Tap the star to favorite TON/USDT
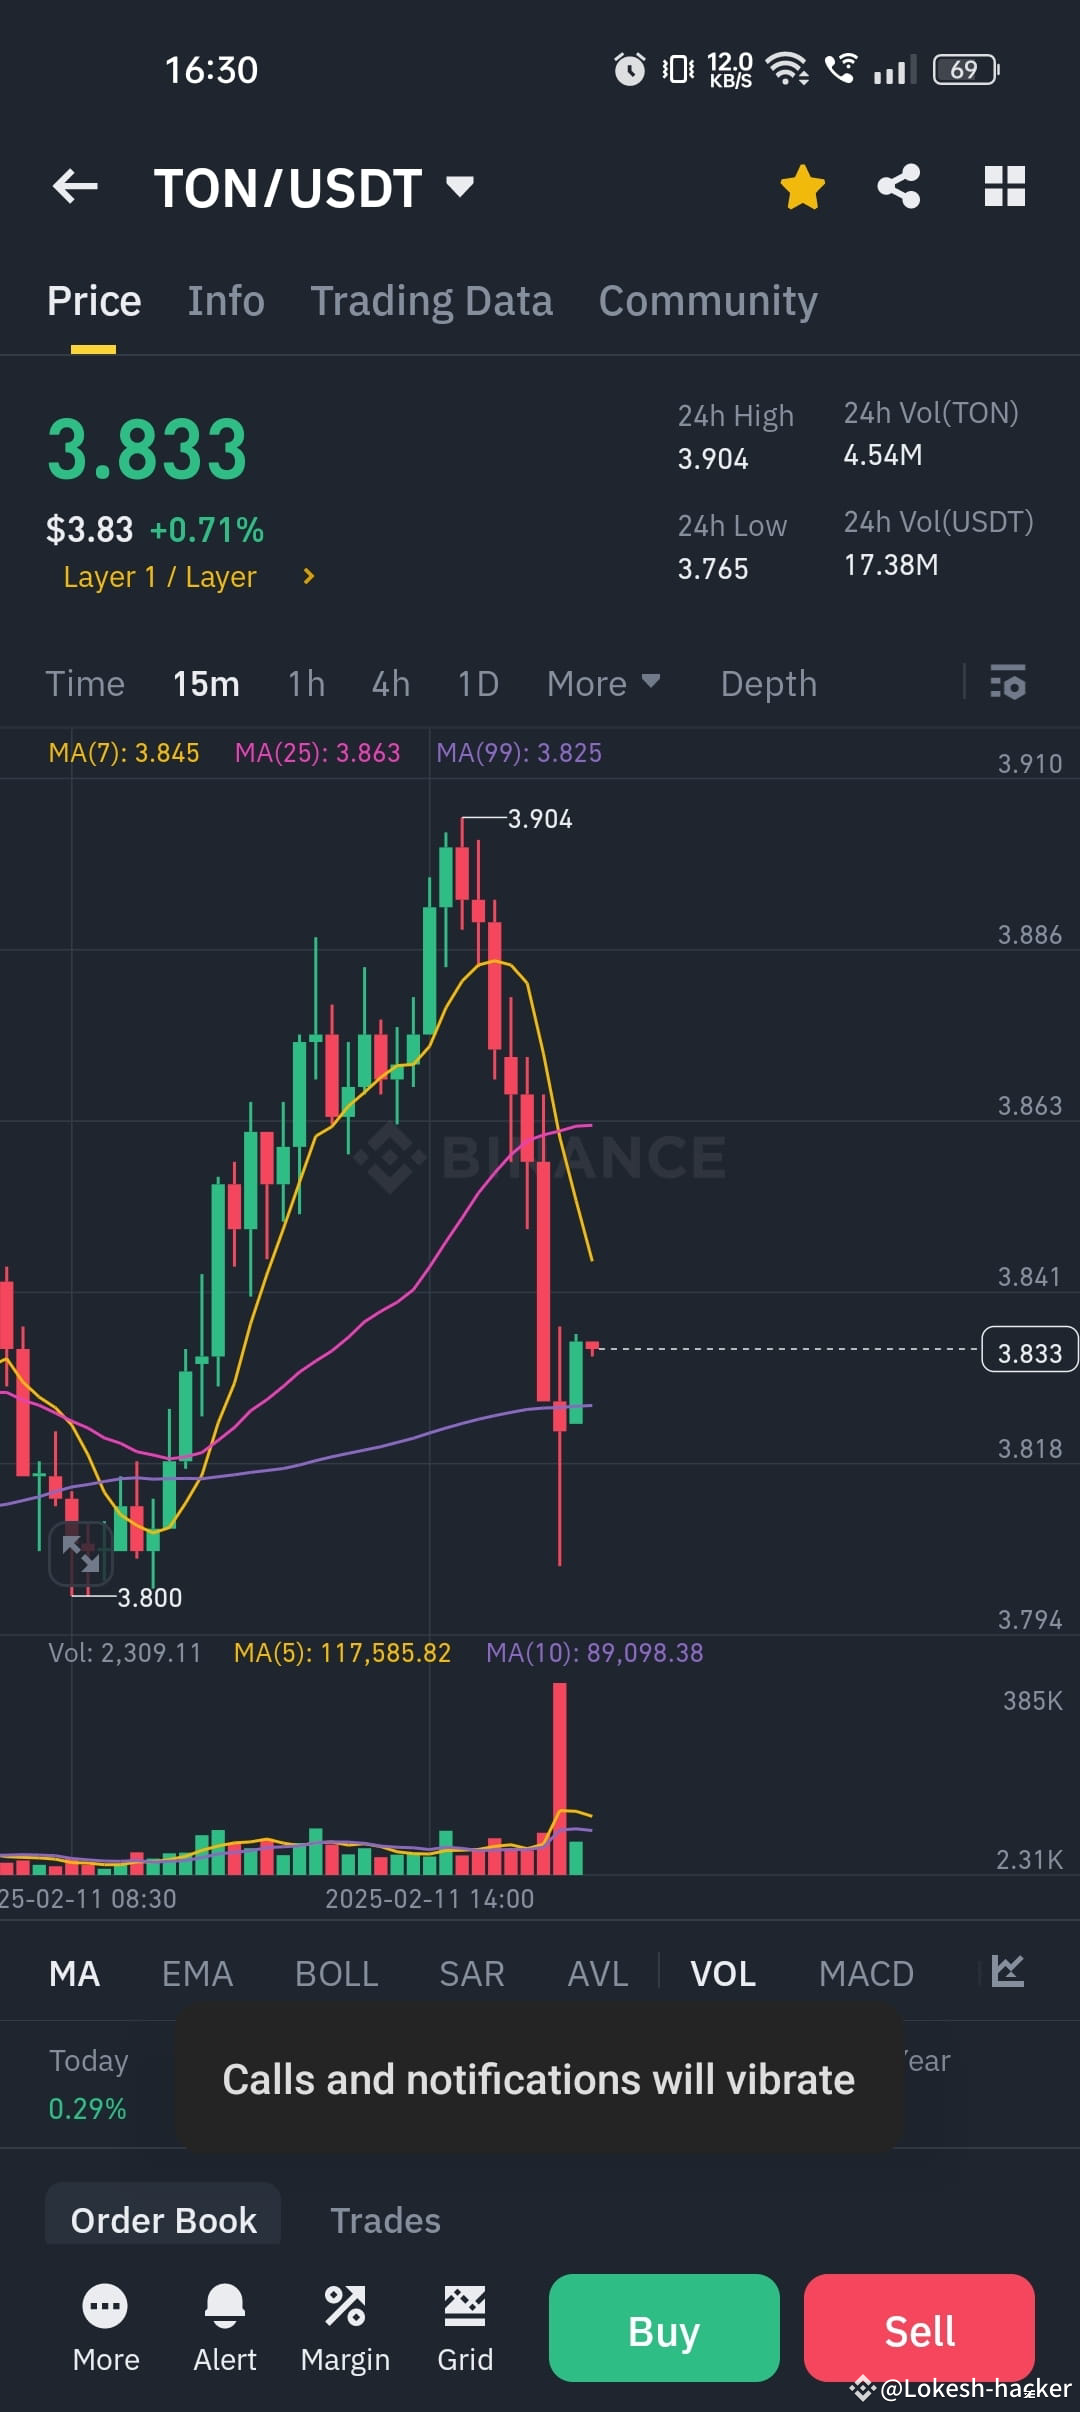This screenshot has height=2412, width=1080. (x=802, y=186)
